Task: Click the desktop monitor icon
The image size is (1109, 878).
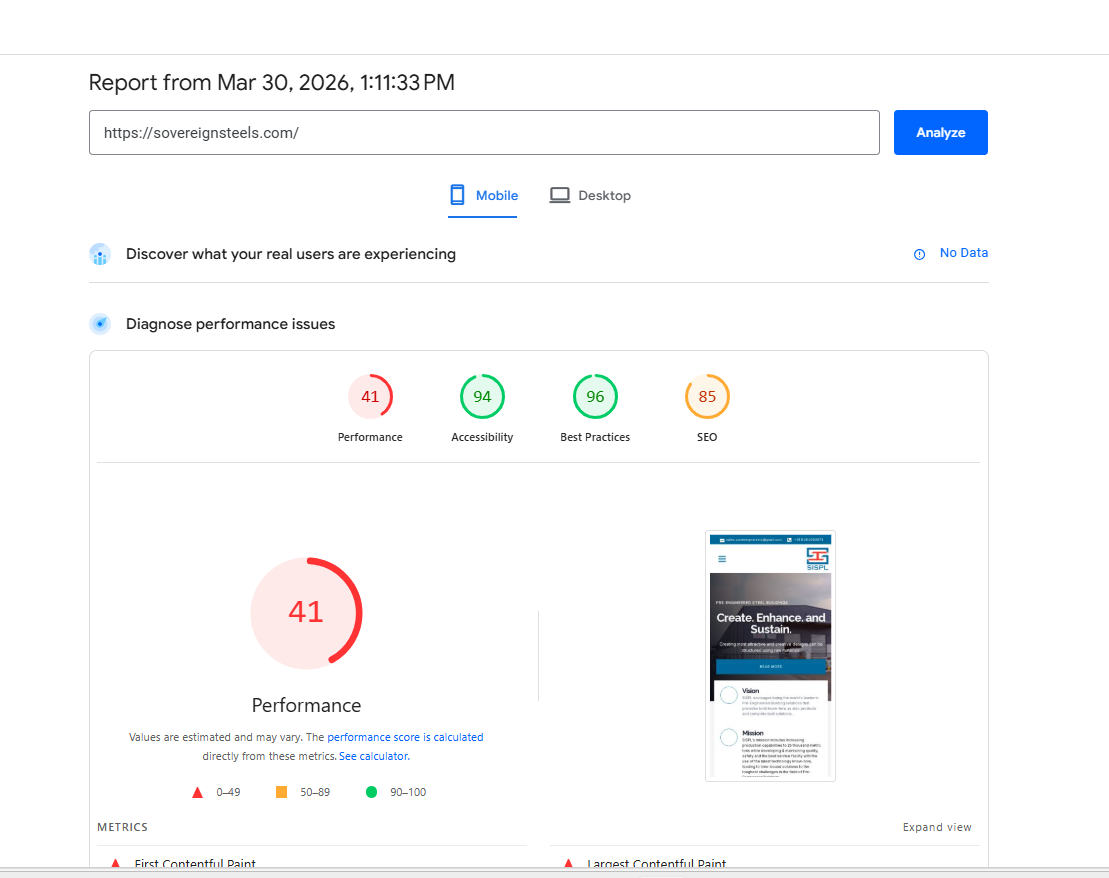Action: [560, 195]
